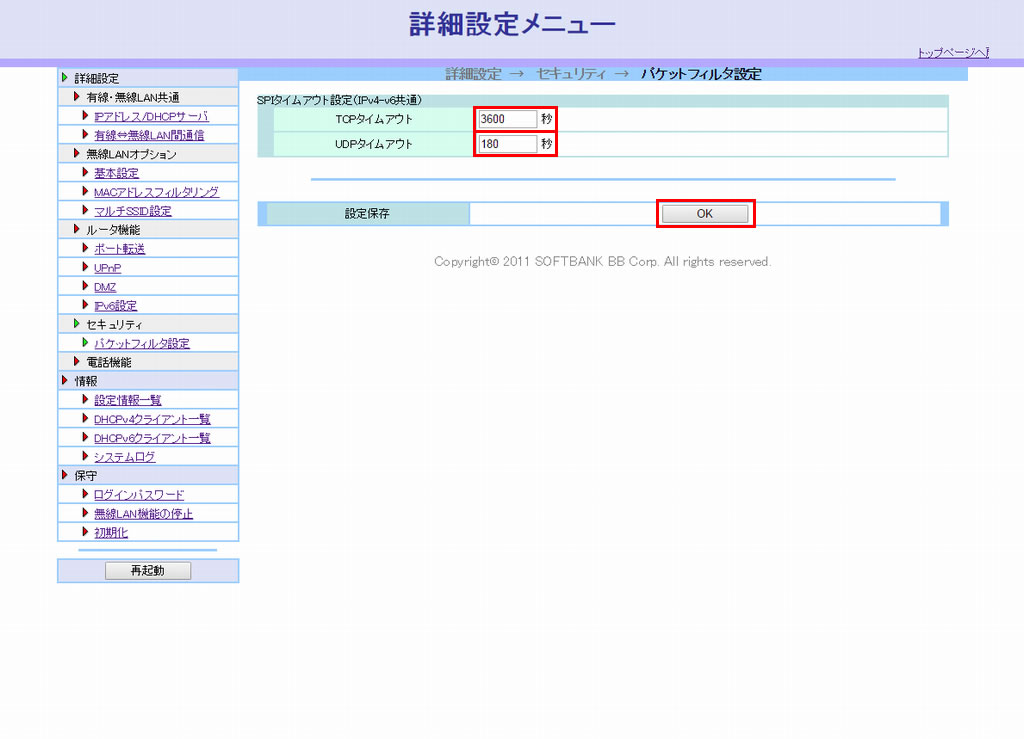Click the UDPタイムアウト input field

(x=507, y=144)
